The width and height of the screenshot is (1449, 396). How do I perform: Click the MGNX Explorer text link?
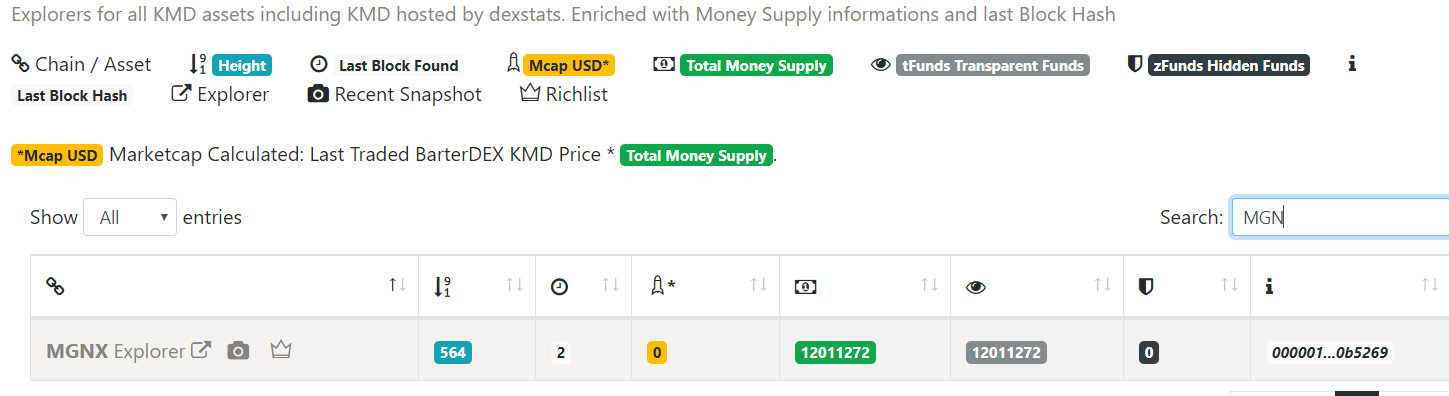(x=149, y=351)
